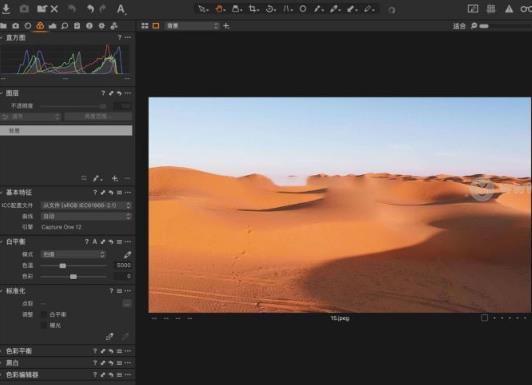Click the histogram panel help question mark

(x=119, y=37)
